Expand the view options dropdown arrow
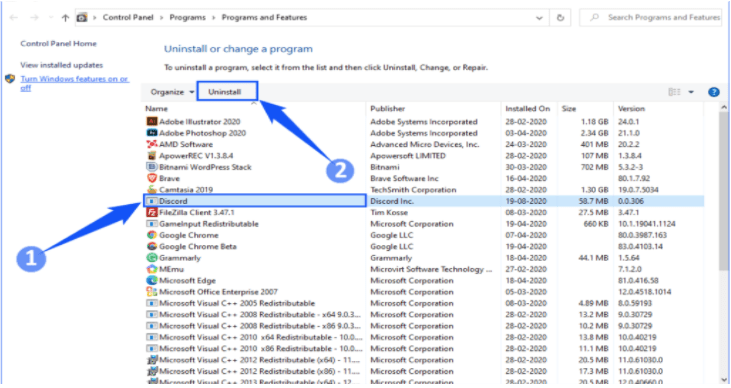The height and width of the screenshot is (388, 731). 691,92
